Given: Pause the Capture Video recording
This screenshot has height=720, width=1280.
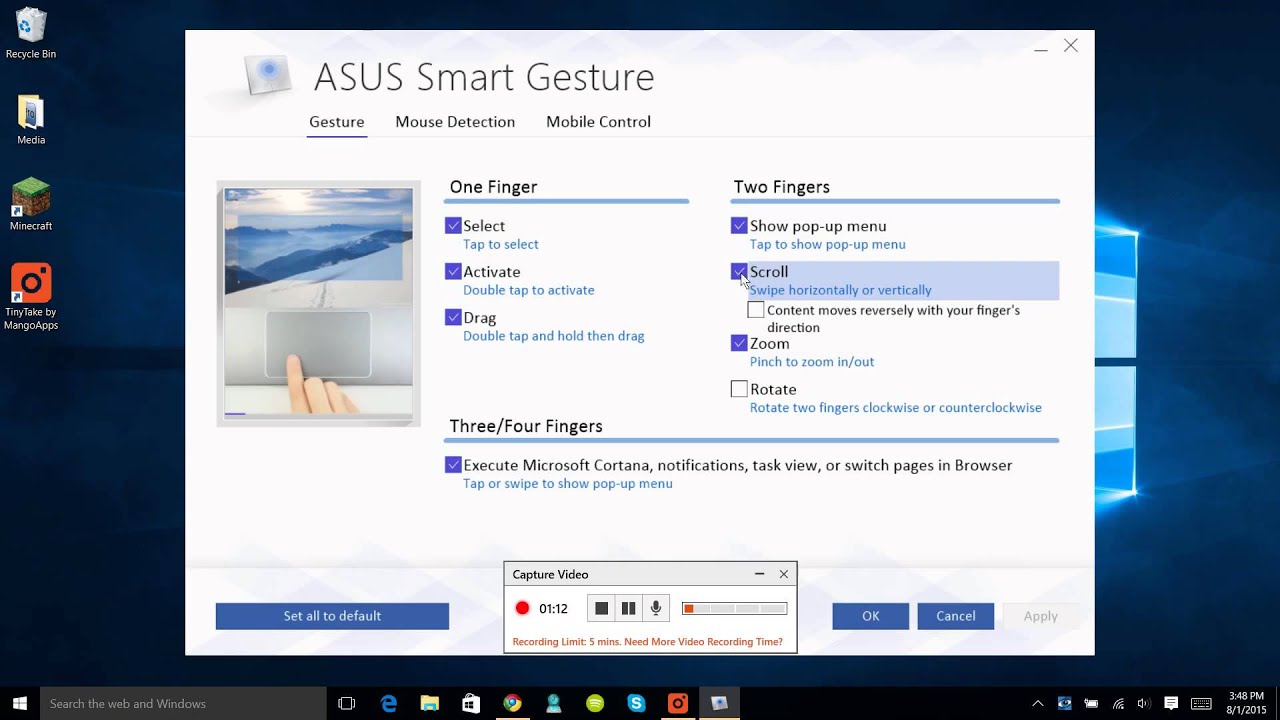Looking at the screenshot, I should click(x=628, y=608).
